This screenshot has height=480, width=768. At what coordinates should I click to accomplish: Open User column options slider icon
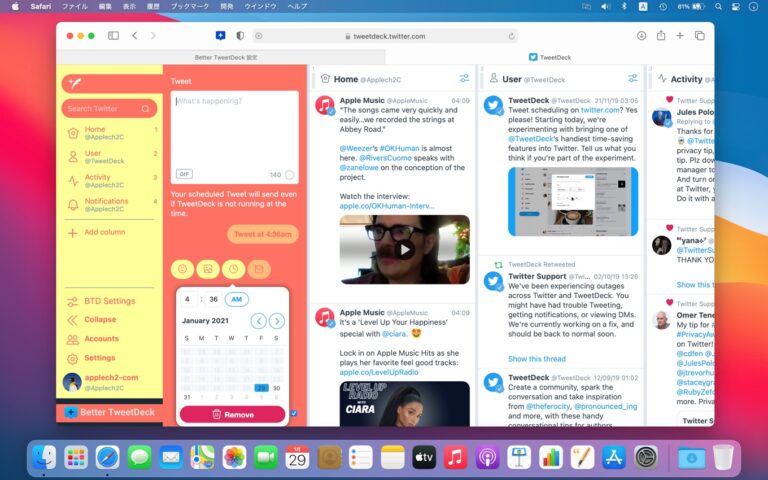[x=633, y=78]
